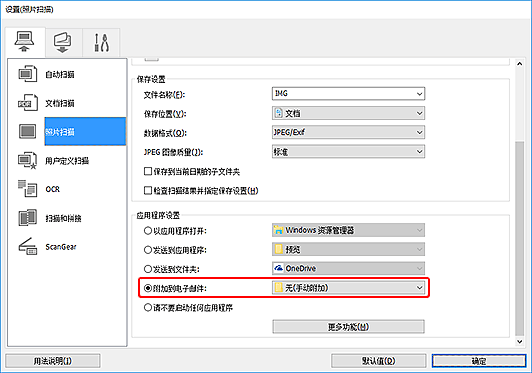Image resolution: width=532 pixels, height=373 pixels.
Task: Open OneDrive folder dropdown
Action: click(x=348, y=268)
